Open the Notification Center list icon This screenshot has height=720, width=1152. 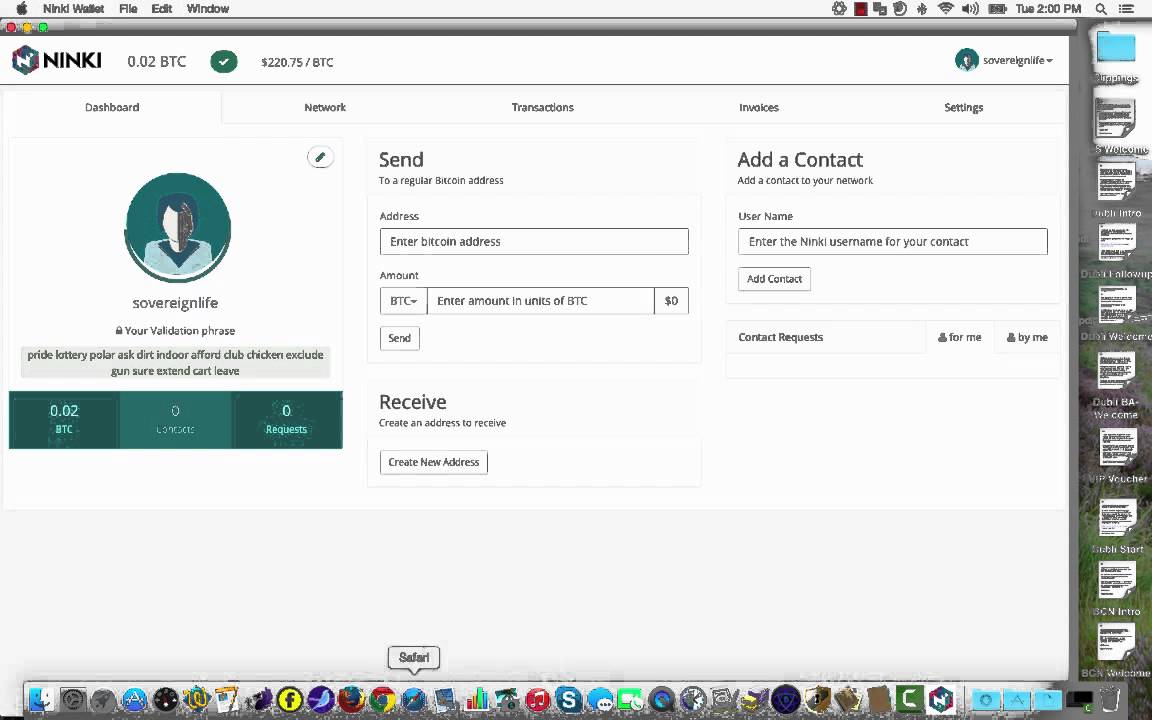pyautogui.click(x=1127, y=9)
